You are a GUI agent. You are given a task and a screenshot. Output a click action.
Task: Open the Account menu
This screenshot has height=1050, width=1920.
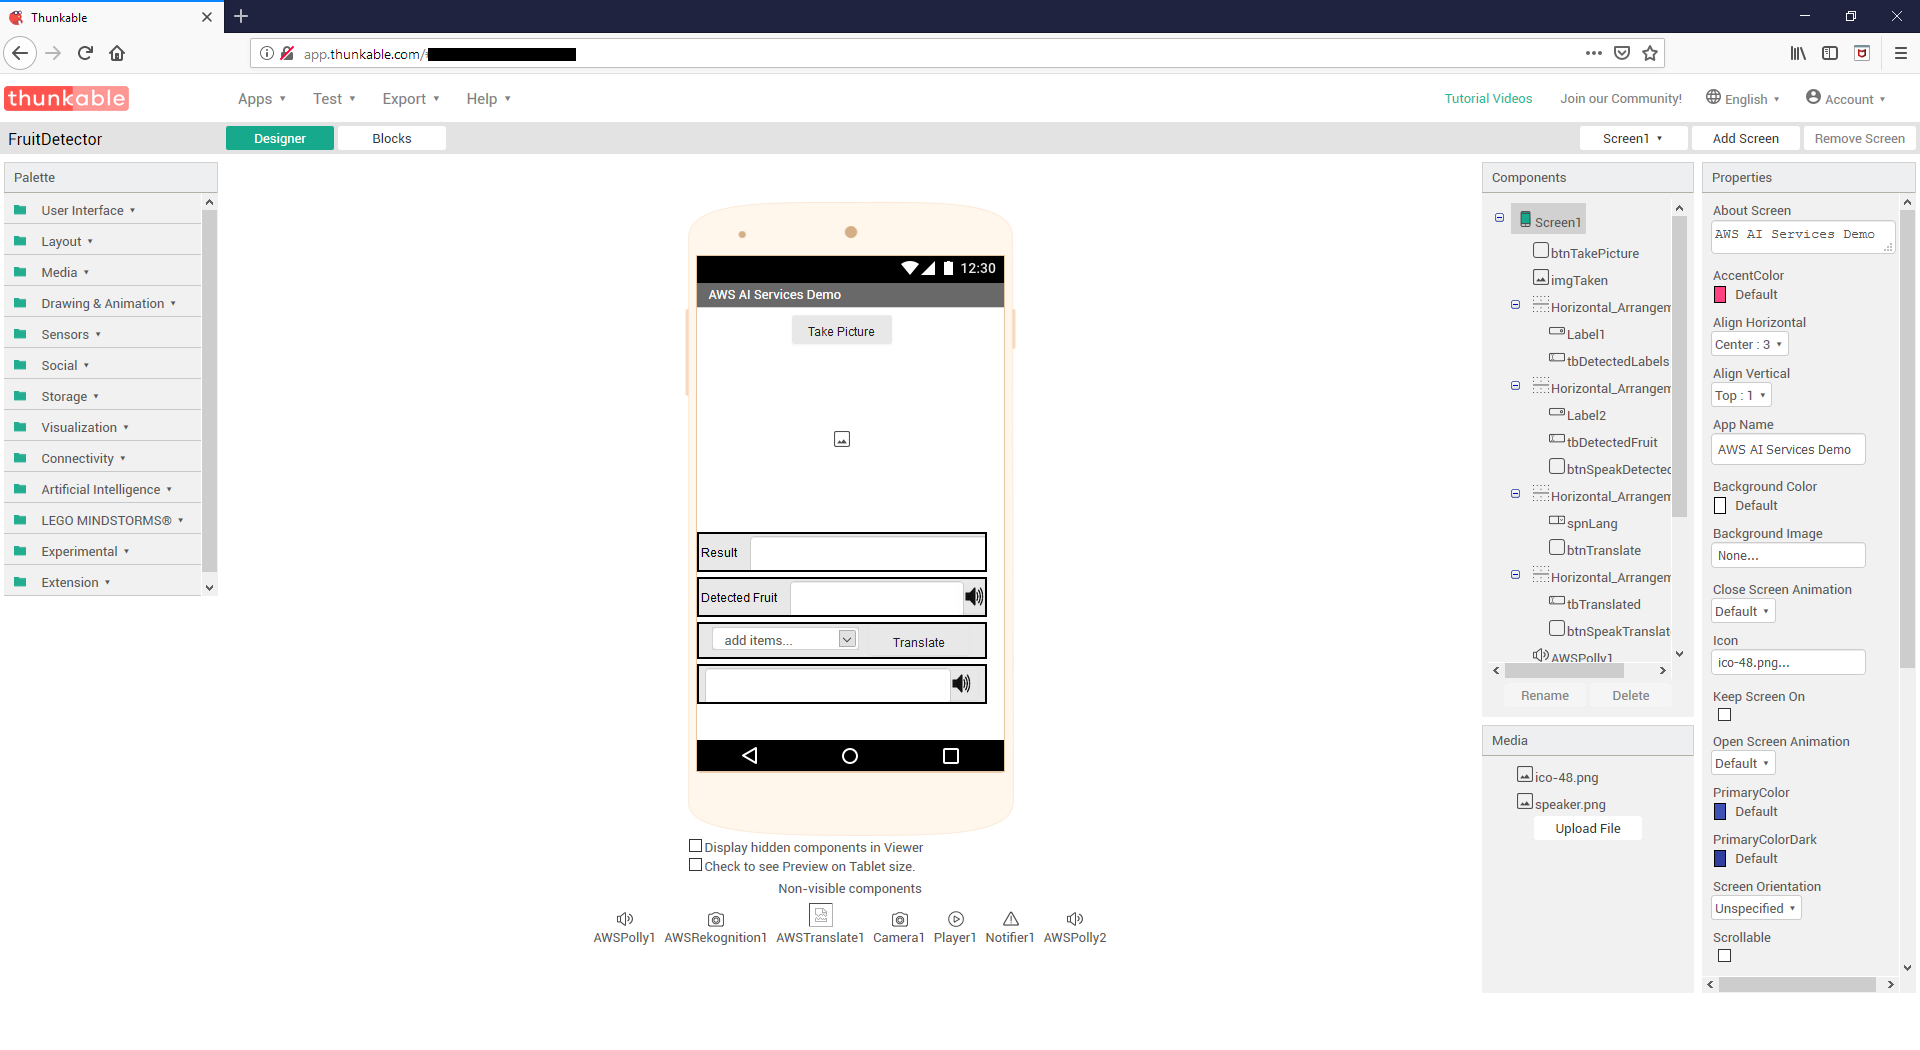pyautogui.click(x=1846, y=98)
